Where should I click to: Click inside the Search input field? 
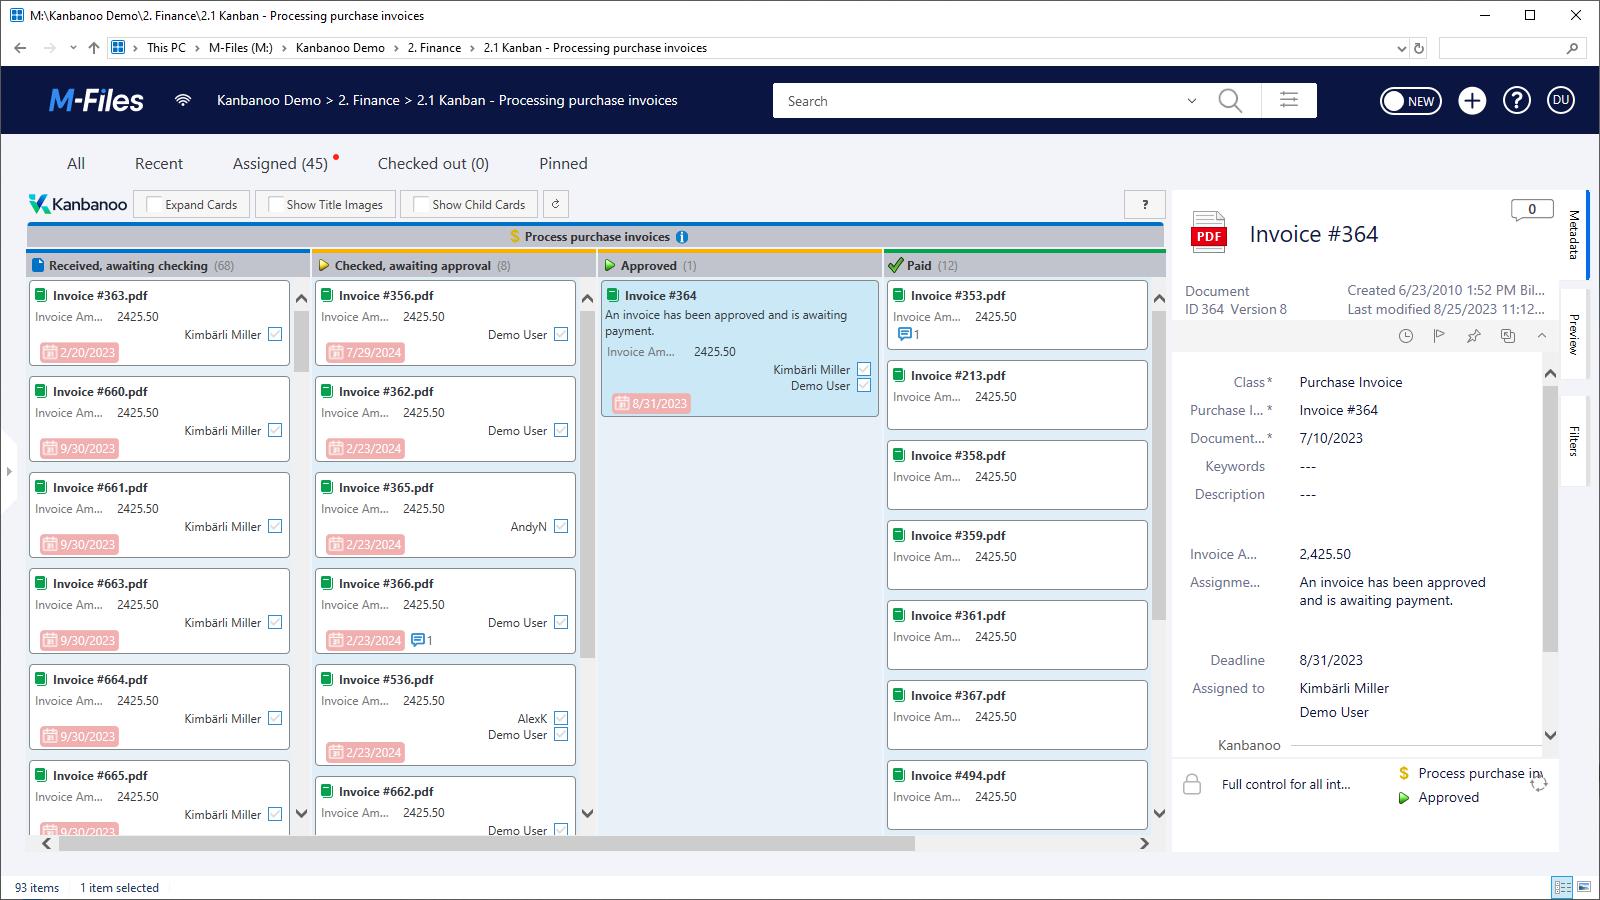tap(980, 101)
